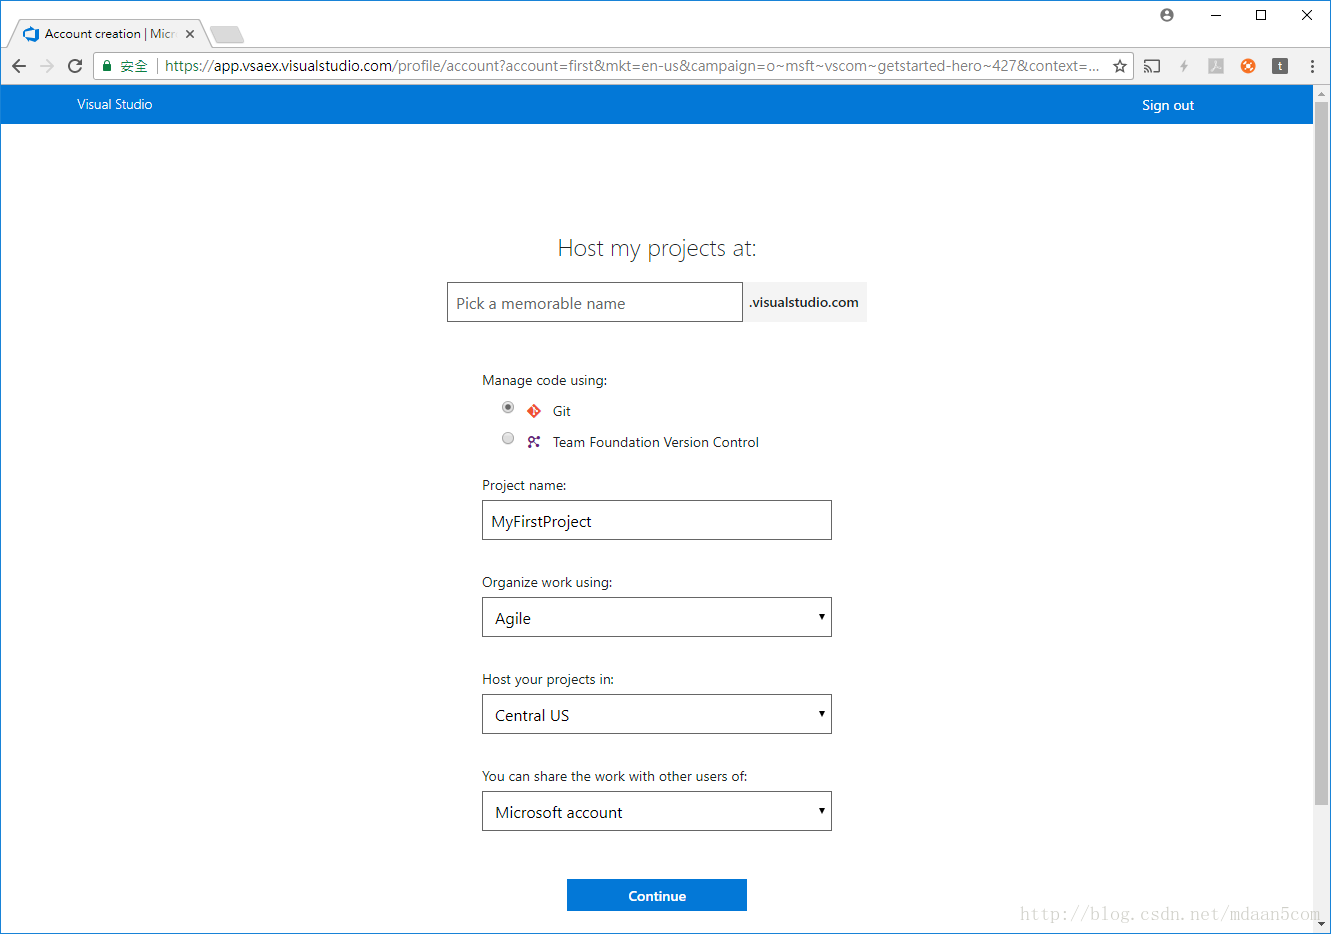Click the 'Git' option label
Screen dimensions: 1331x934
coord(562,411)
